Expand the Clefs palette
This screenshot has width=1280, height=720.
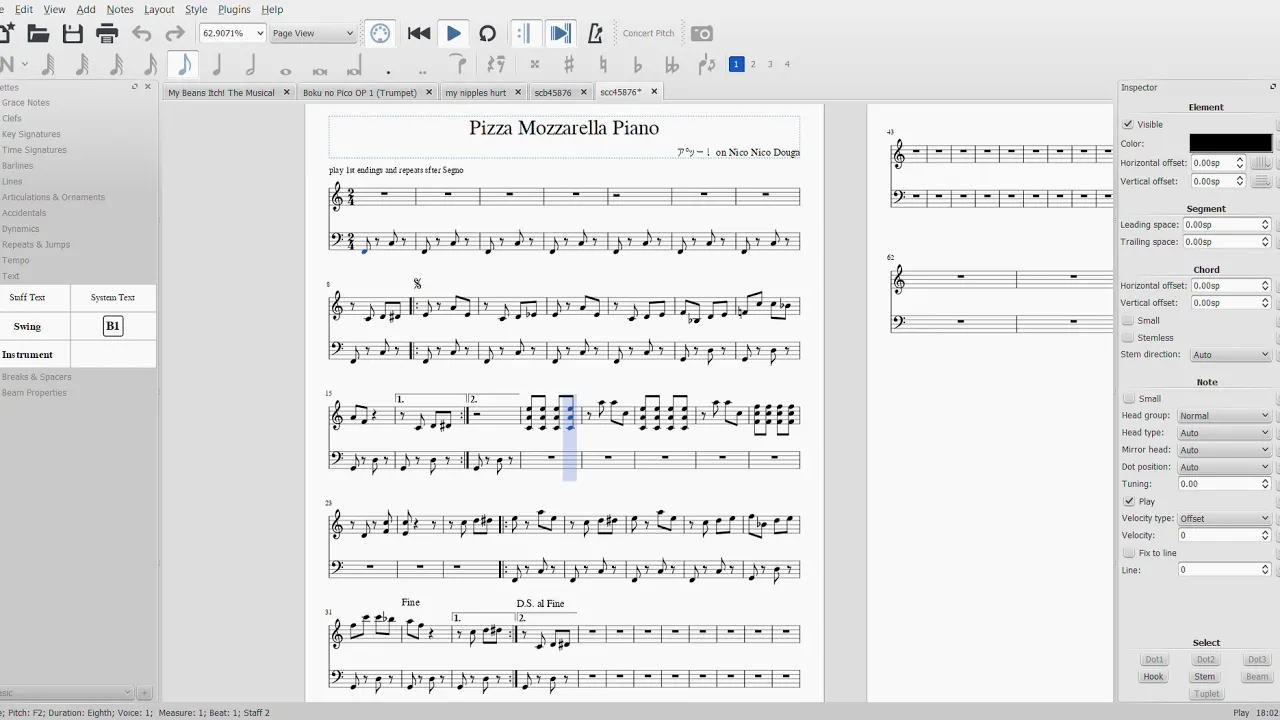pos(12,118)
